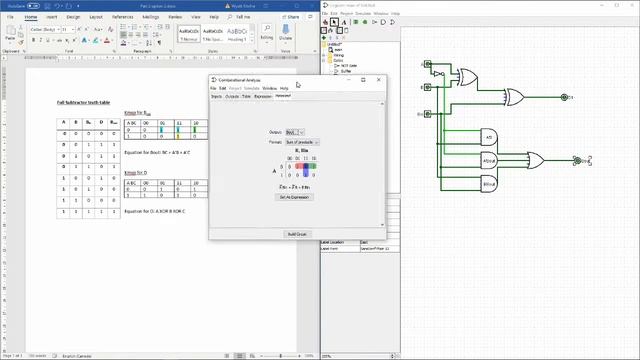Click the green add circuit icon in Logisim
Image resolution: width=640 pixels, height=360 pixels.
tap(324, 38)
